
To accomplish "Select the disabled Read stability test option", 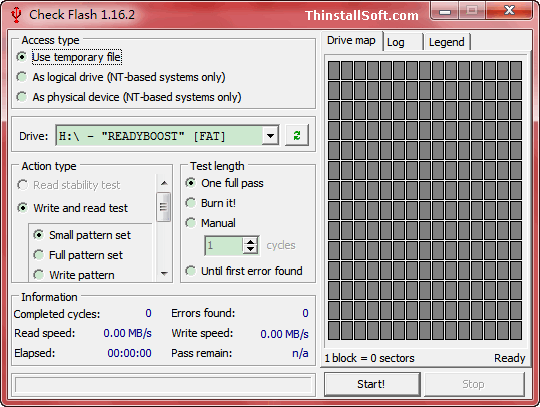I will (x=69, y=185).
